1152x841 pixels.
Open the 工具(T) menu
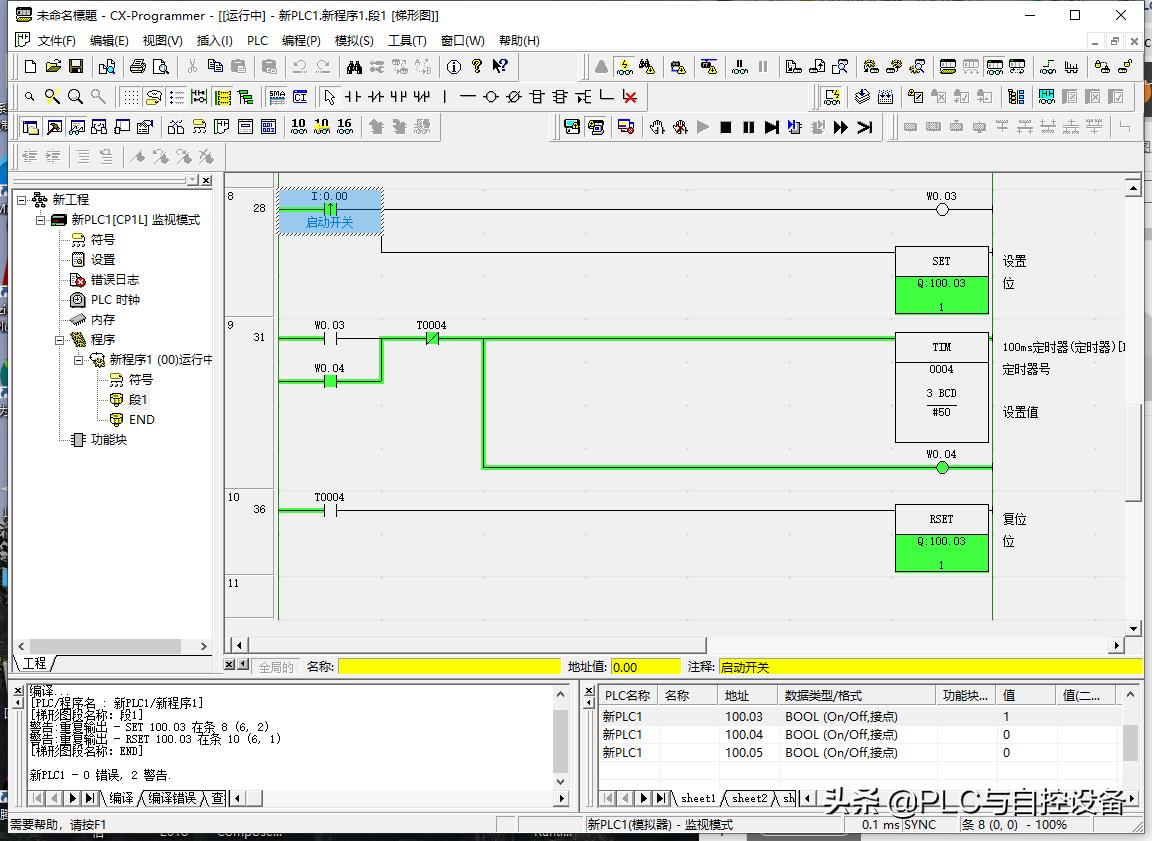coord(407,40)
